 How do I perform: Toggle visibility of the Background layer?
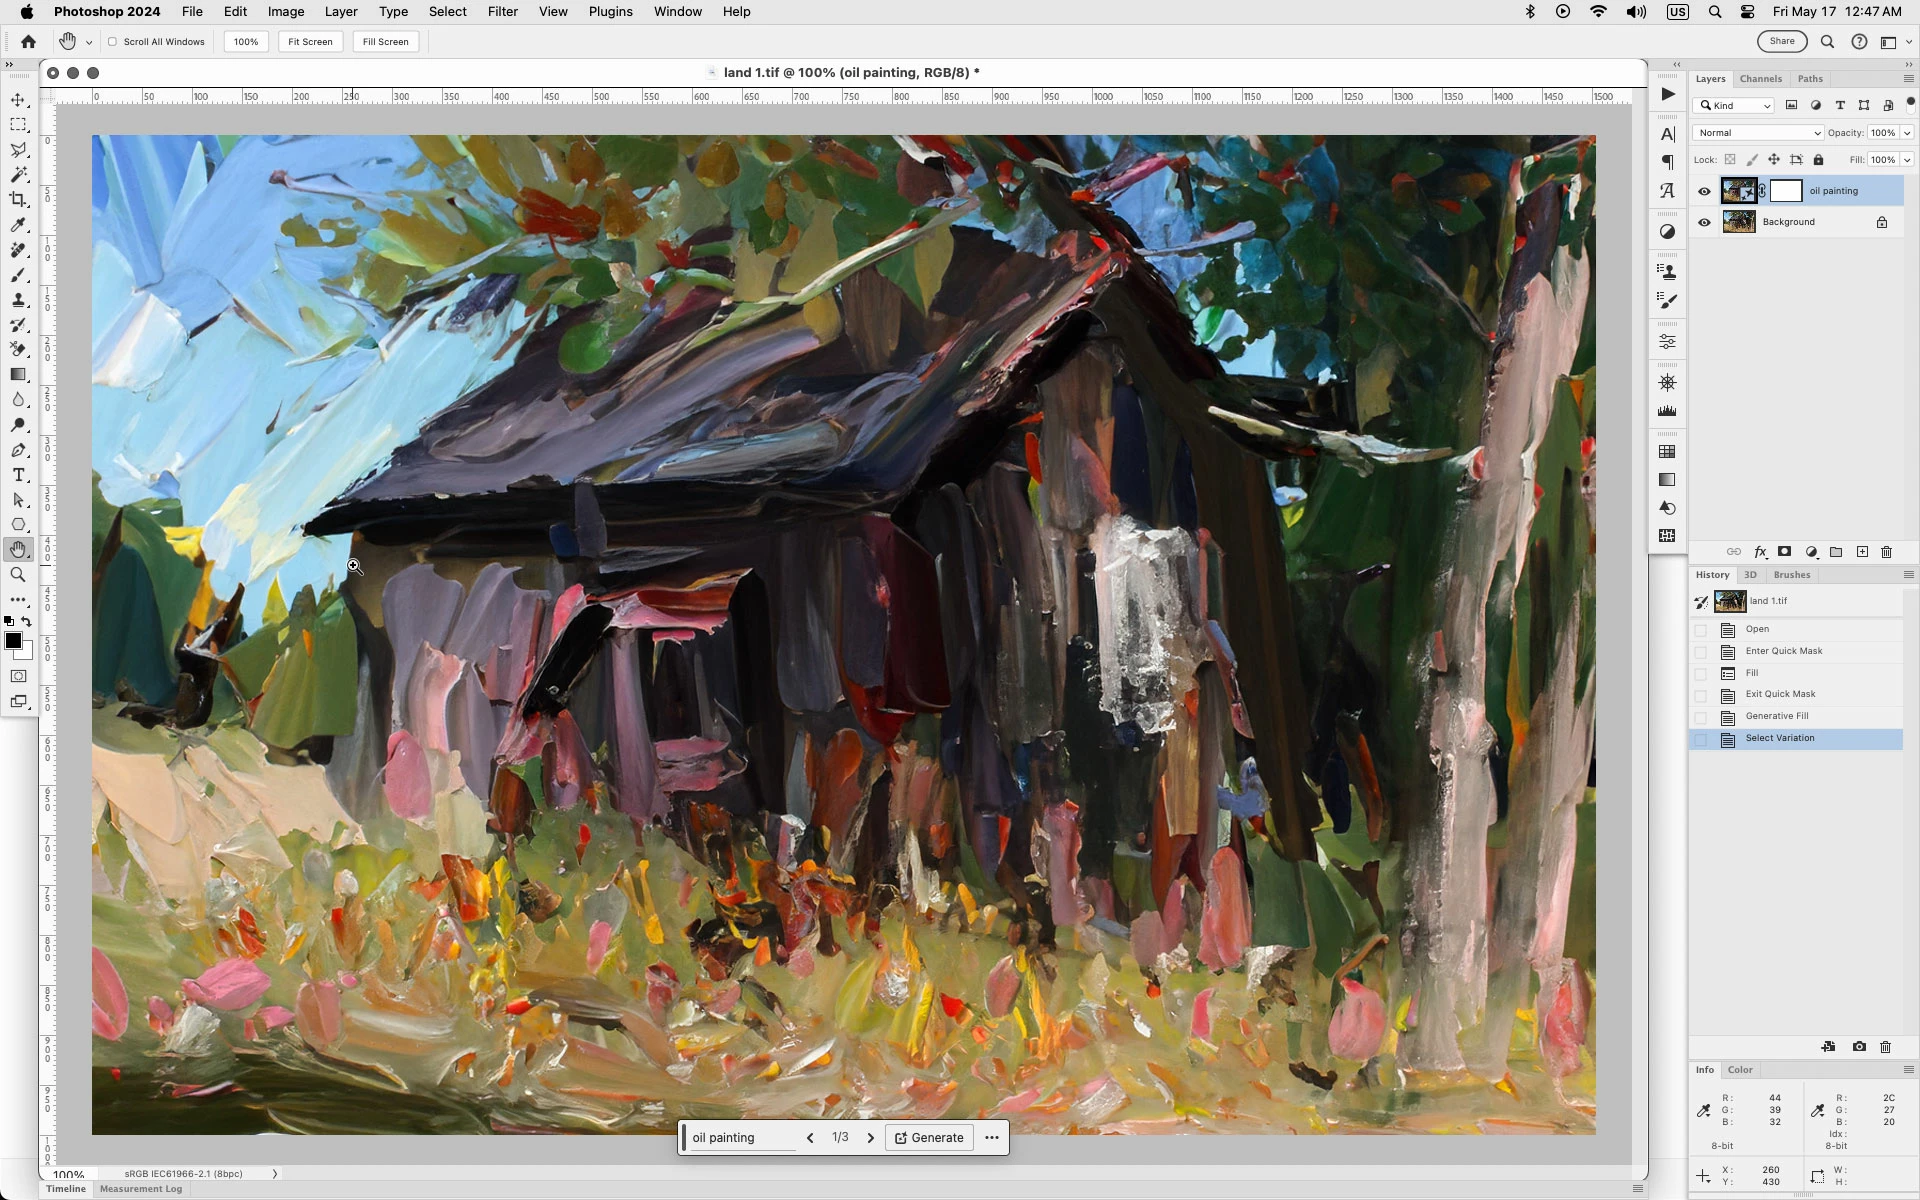1704,222
